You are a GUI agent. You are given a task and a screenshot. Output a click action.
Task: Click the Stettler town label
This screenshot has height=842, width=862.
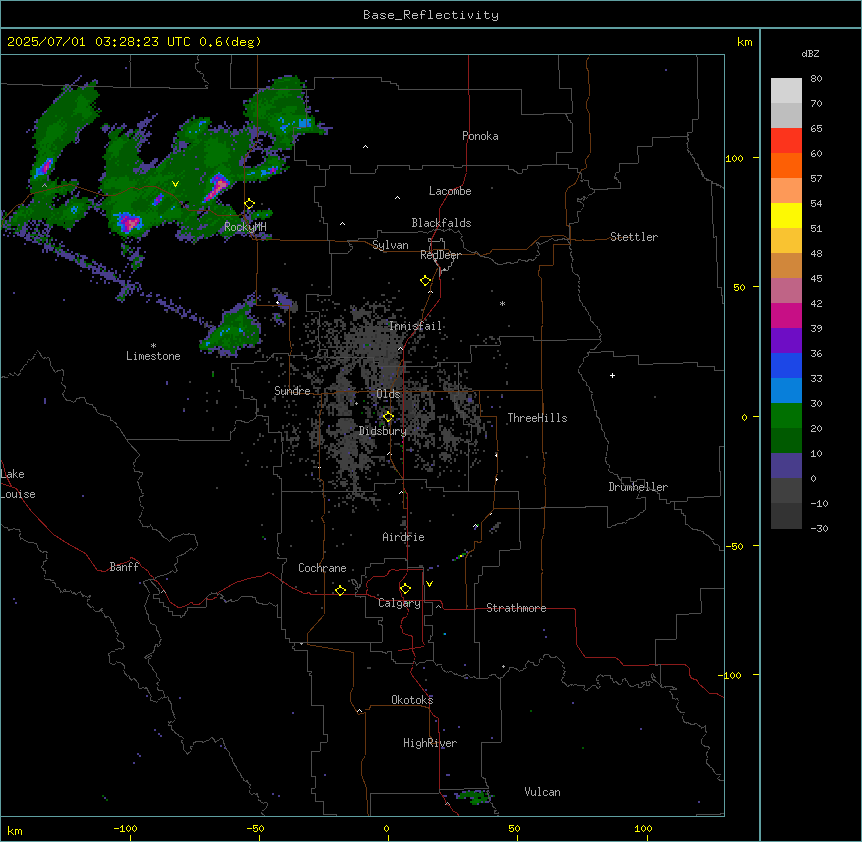(633, 237)
